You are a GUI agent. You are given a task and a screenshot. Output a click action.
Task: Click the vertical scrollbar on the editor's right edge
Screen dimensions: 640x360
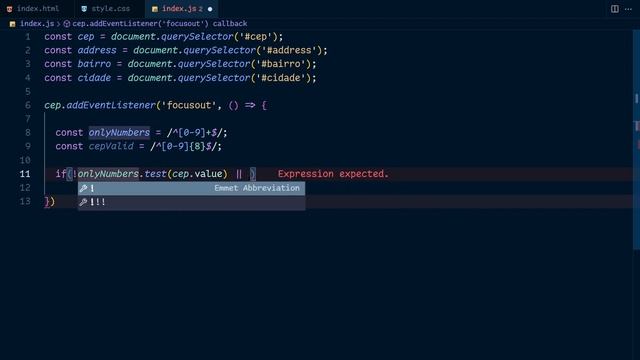tap(636, 139)
